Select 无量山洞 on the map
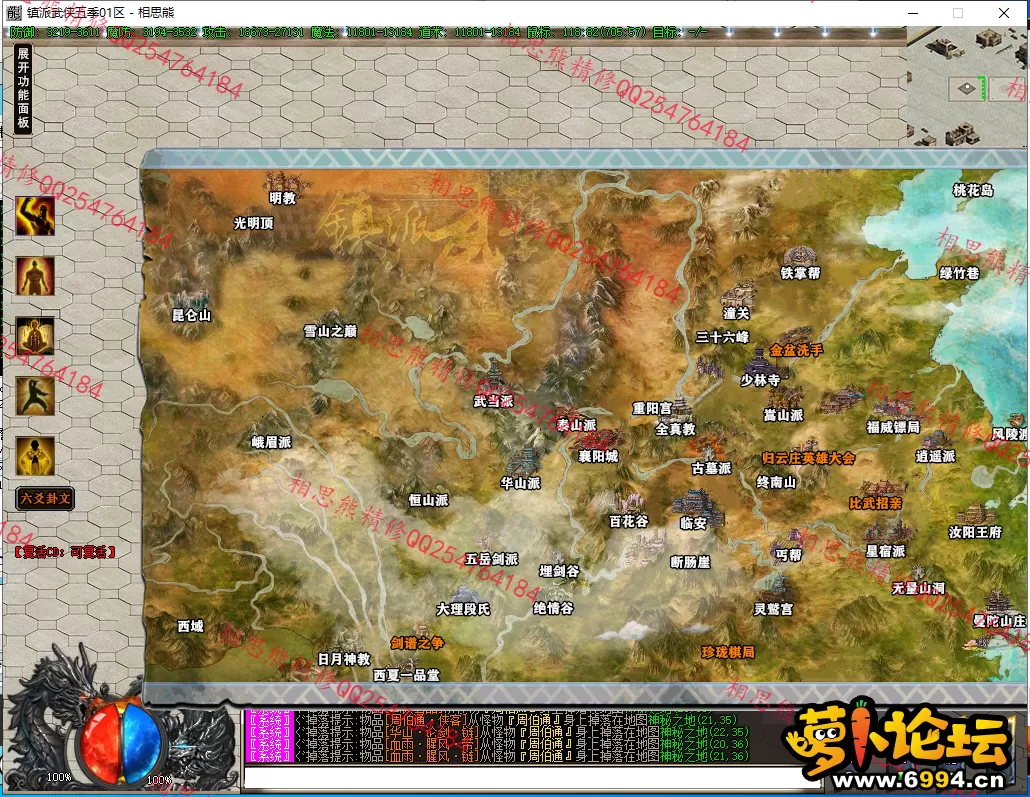This screenshot has height=797, width=1030. [918, 588]
